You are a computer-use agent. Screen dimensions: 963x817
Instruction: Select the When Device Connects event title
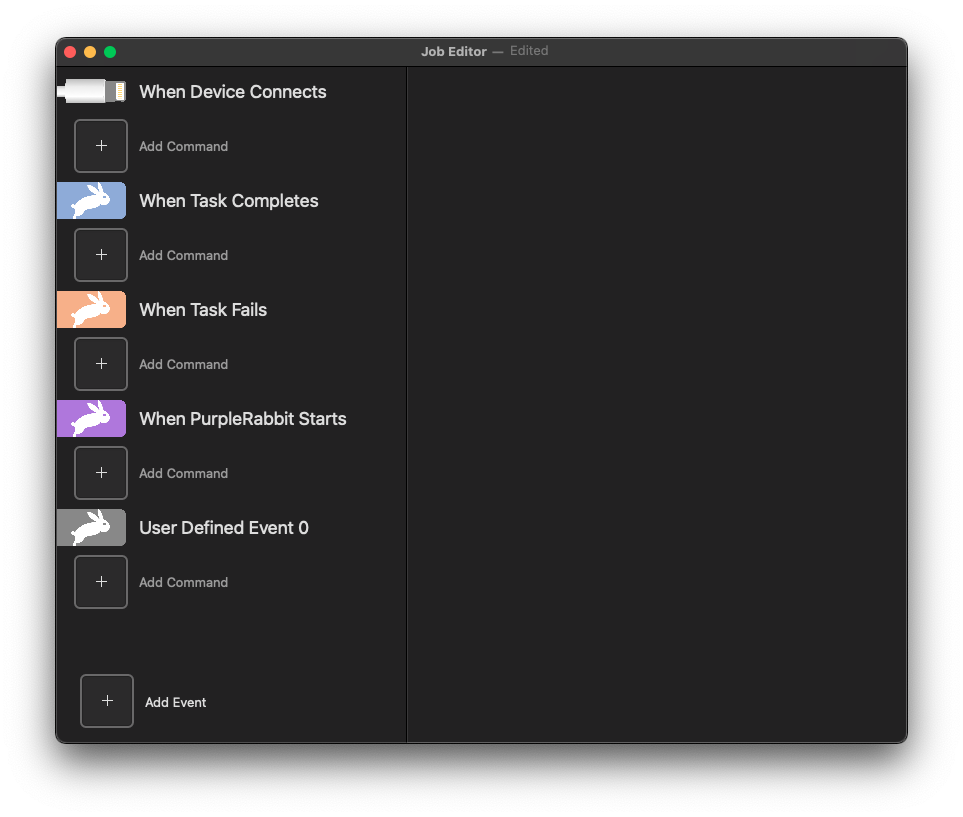[x=233, y=92]
